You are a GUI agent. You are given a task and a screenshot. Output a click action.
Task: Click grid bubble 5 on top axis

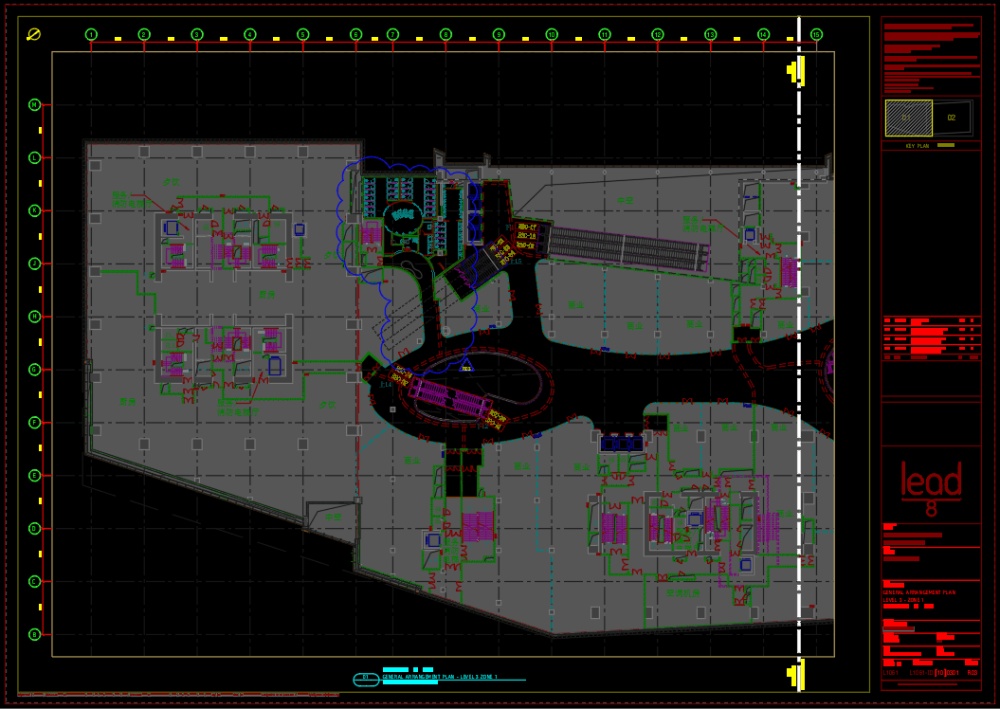pyautogui.click(x=302, y=35)
